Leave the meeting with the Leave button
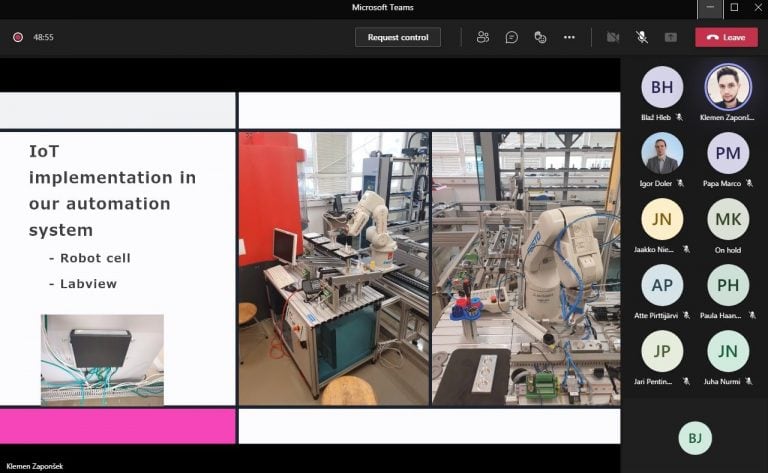 [726, 37]
